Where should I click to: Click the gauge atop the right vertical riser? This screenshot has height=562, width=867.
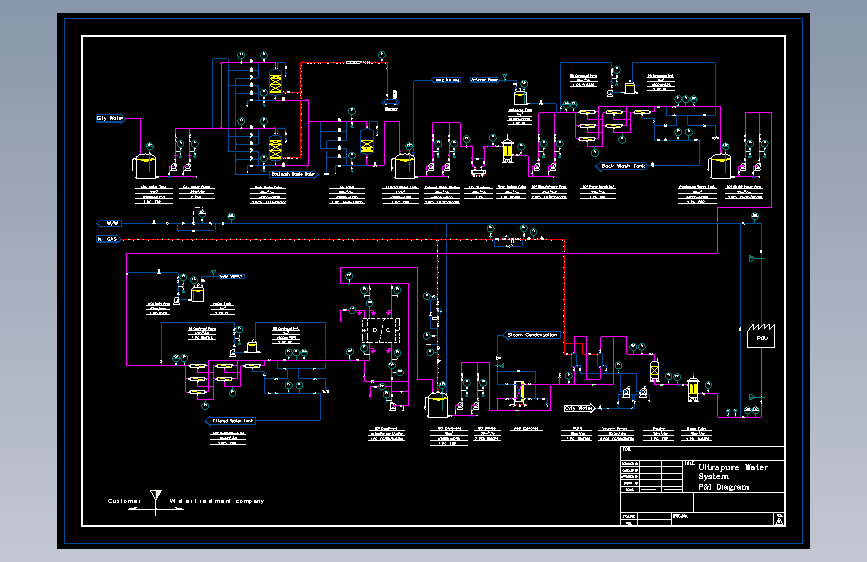[x=755, y=216]
